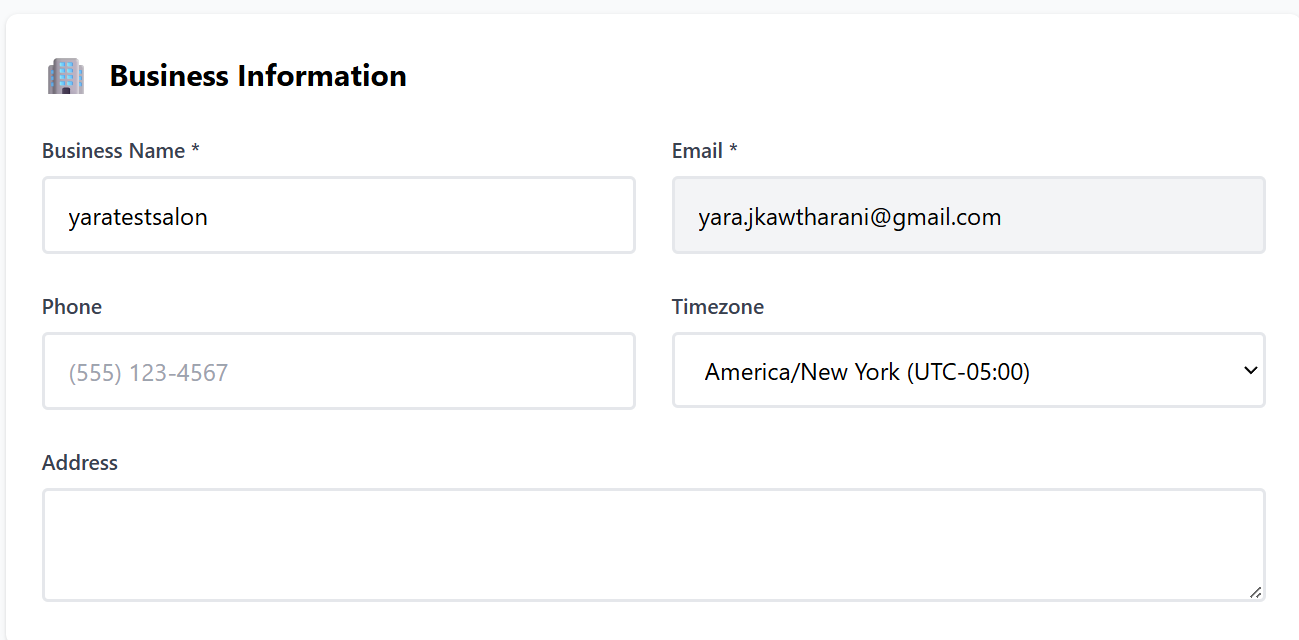This screenshot has width=1299, height=640.
Task: Click the Email label
Action: [697, 151]
